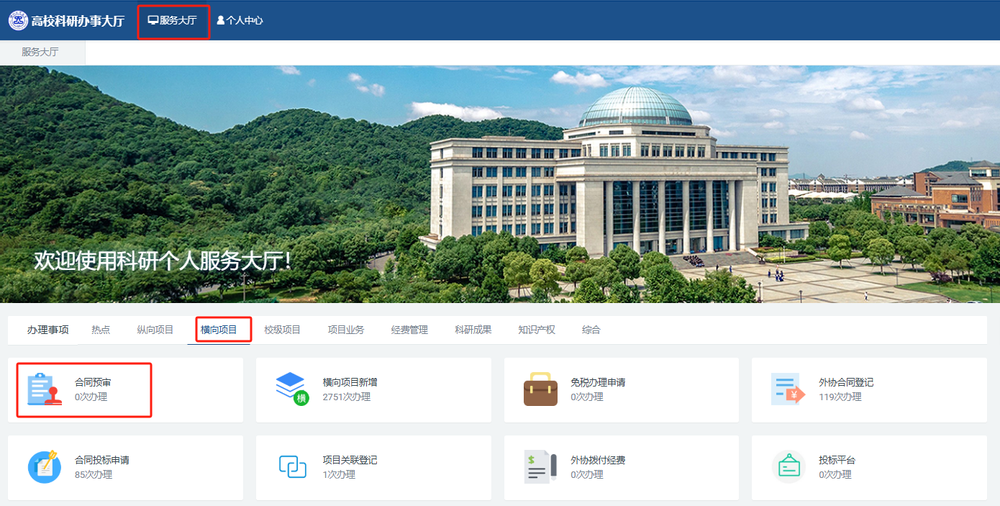Image resolution: width=1000 pixels, height=506 pixels.
Task: Click the 119次办理 count text
Action: pyautogui.click(x=840, y=397)
